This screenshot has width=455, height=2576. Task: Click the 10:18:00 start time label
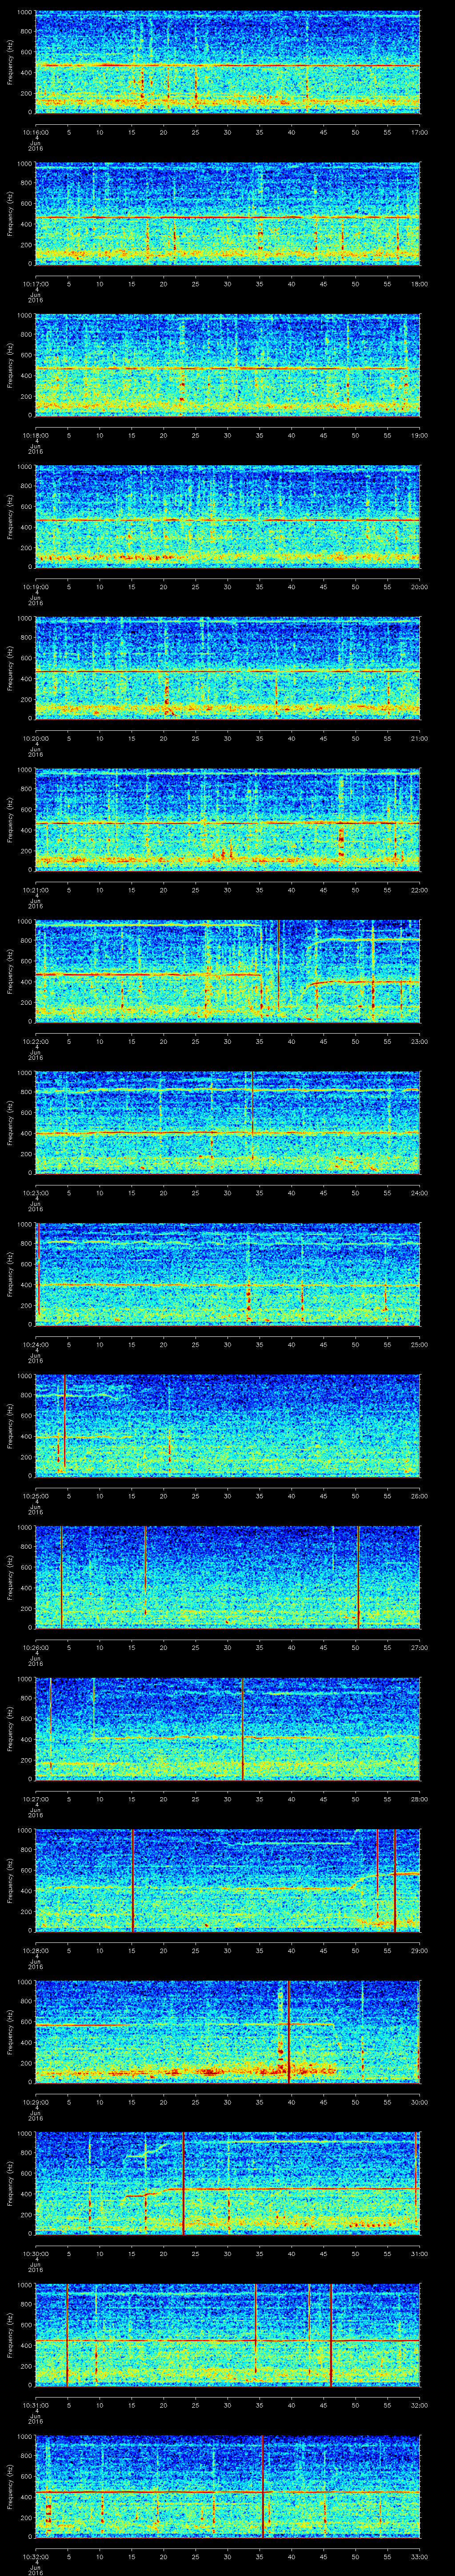[x=35, y=435]
